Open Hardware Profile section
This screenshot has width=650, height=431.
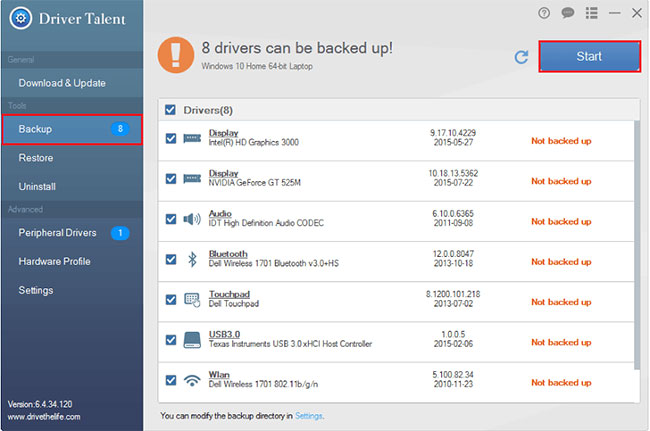point(72,262)
